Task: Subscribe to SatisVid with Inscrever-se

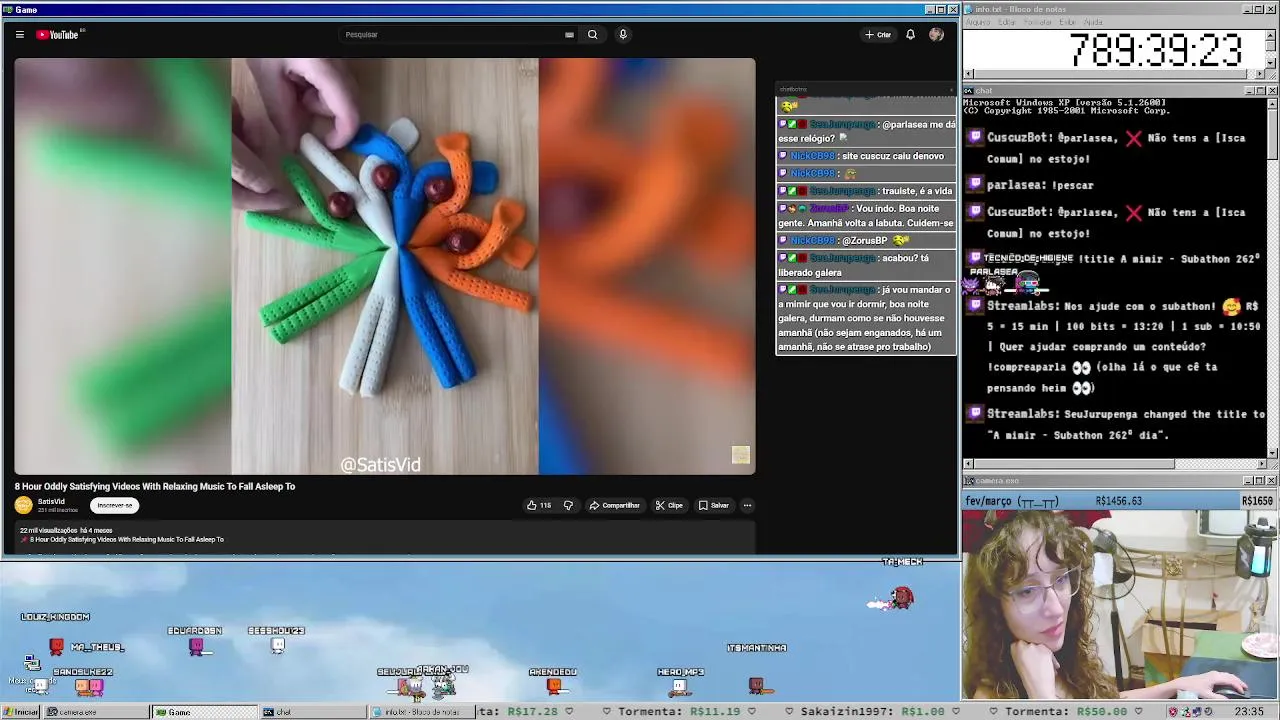Action: (114, 505)
